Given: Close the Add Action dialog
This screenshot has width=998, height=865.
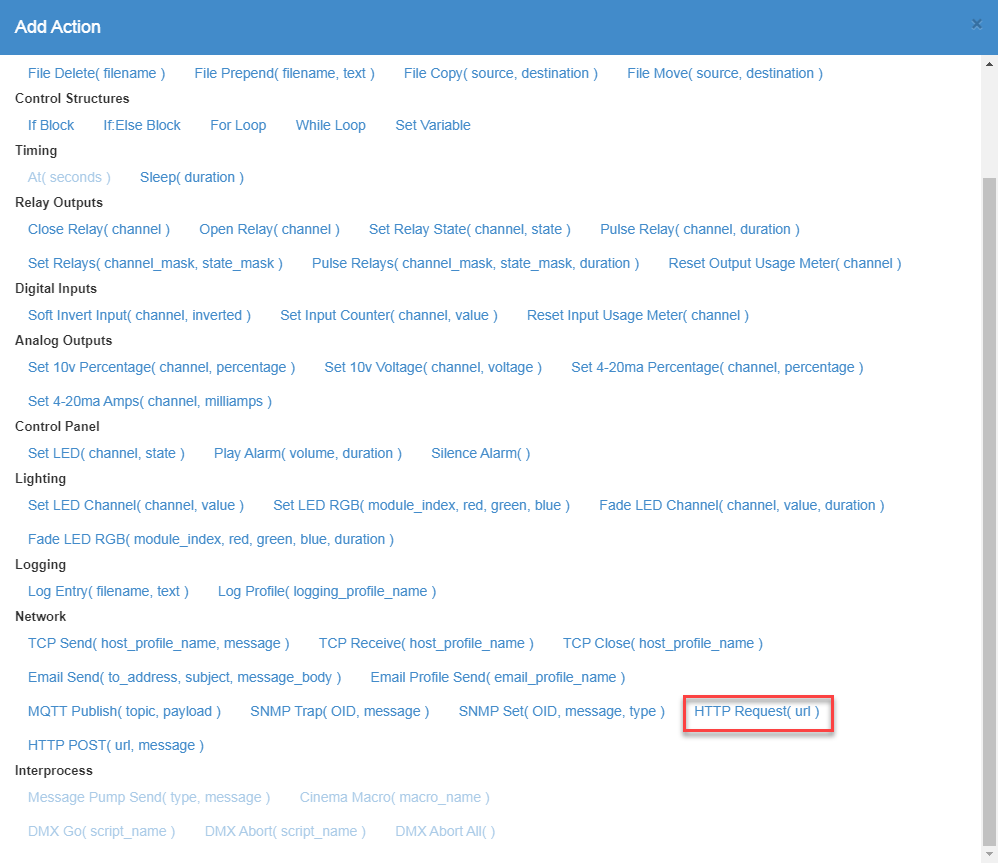Looking at the screenshot, I should click(976, 24).
